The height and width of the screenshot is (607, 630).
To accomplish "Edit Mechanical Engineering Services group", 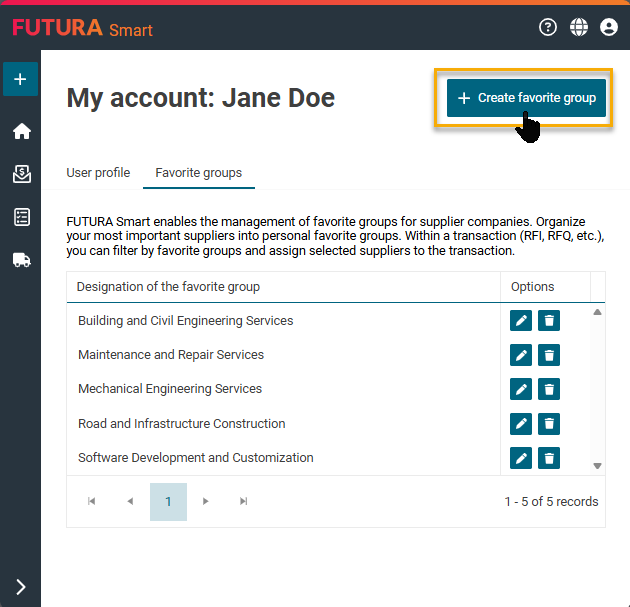I will point(521,389).
